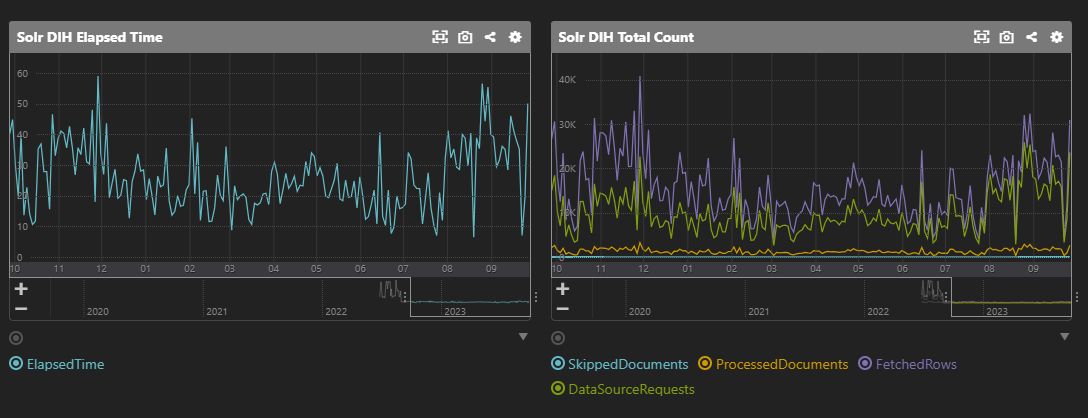Click month label 09 on Total Count x-axis
The width and height of the screenshot is (1088, 418).
(1032, 268)
